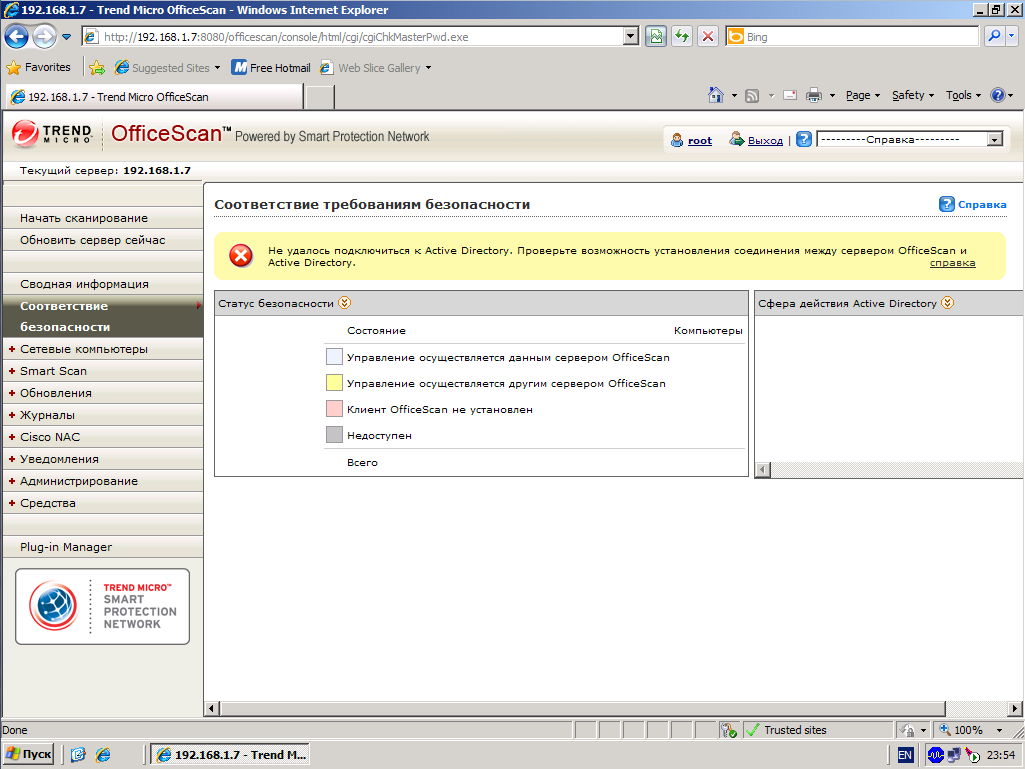This screenshot has width=1025, height=769.
Task: Open the Free Hotmail link
Action: (271, 67)
